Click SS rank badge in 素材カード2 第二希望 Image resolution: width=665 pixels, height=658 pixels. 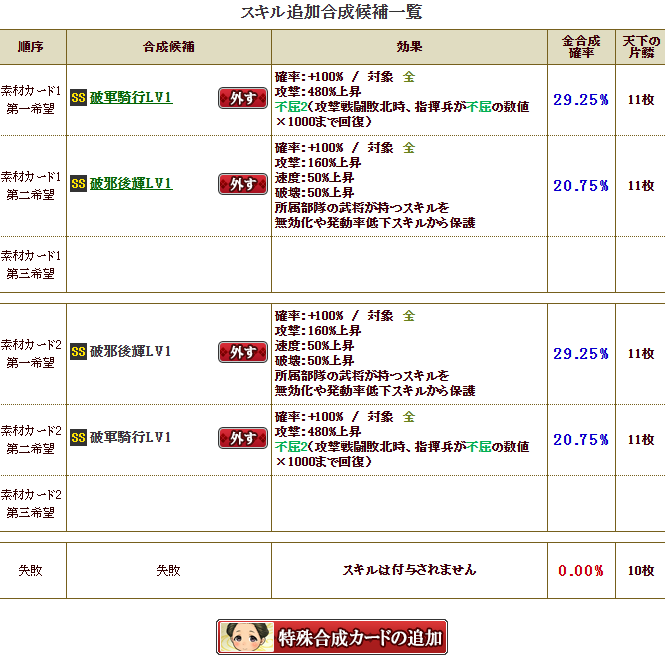[x=78, y=437]
